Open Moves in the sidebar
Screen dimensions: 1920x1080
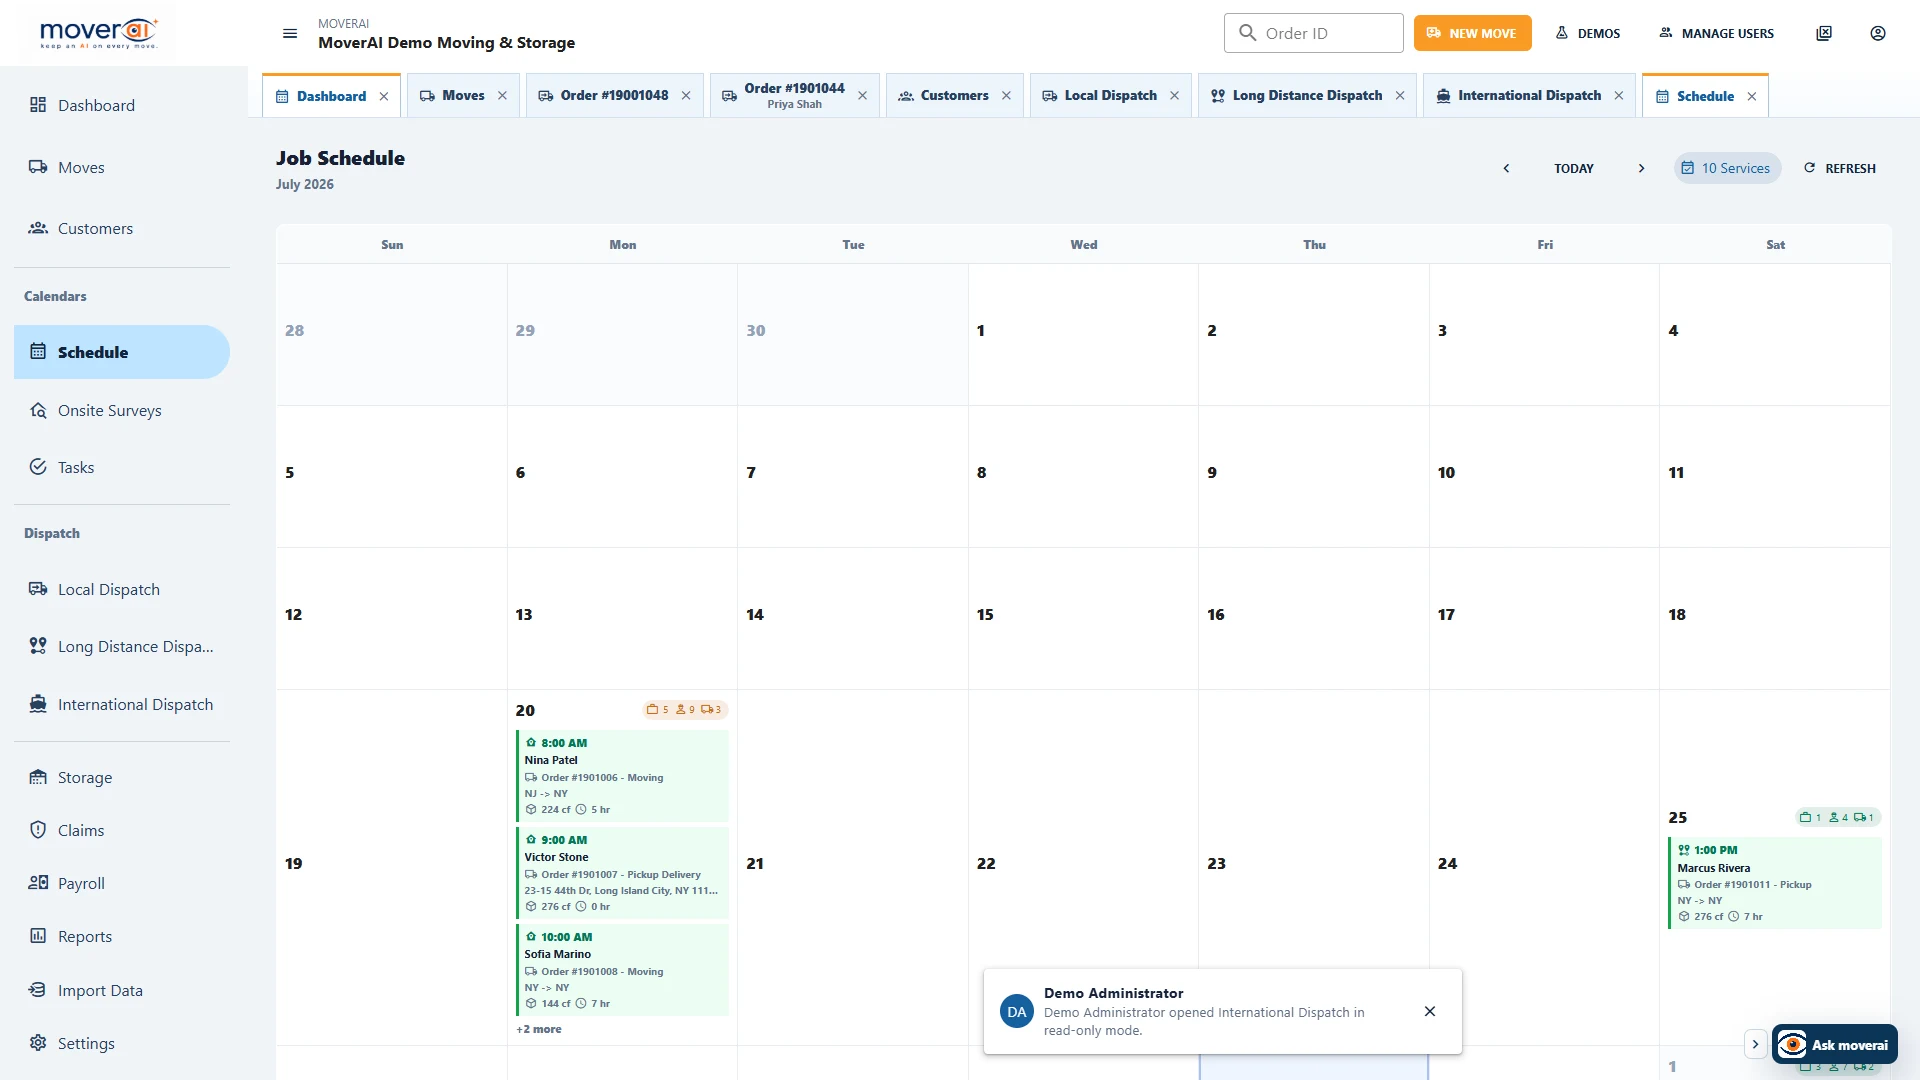coord(122,167)
